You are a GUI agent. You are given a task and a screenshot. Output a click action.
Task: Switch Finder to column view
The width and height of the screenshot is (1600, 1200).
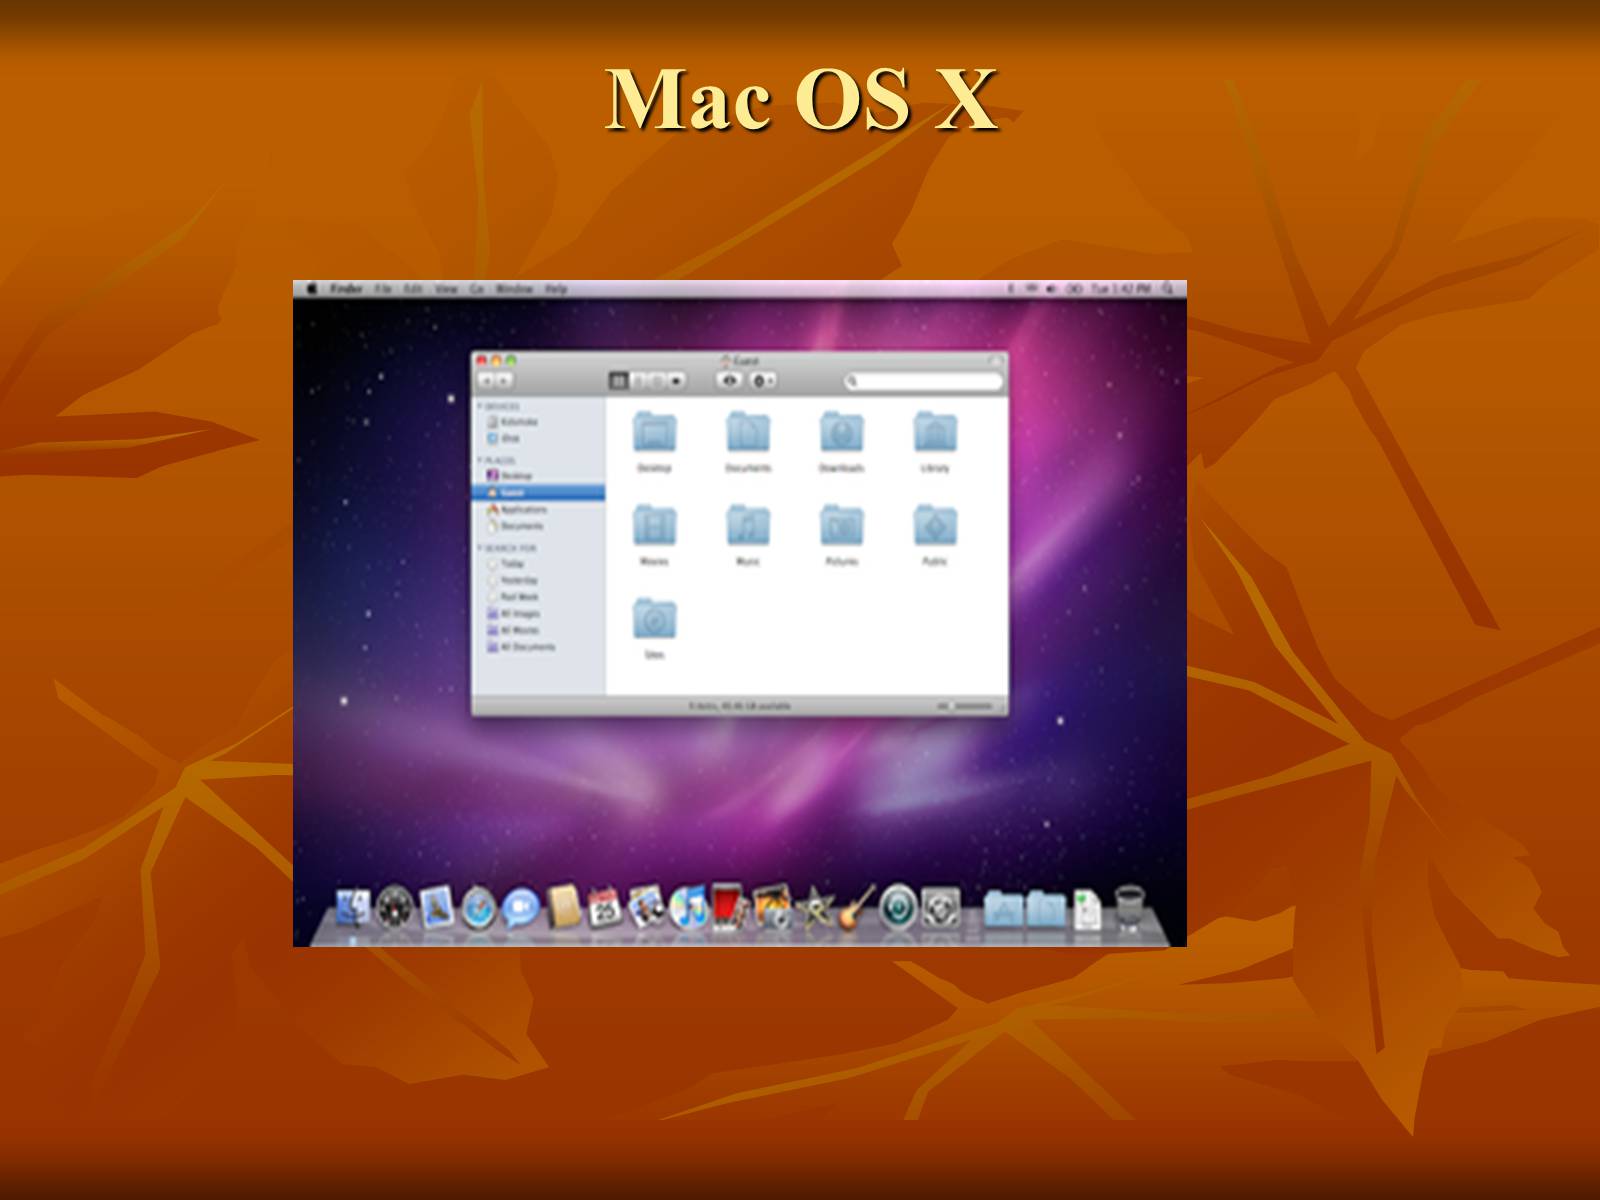tap(657, 381)
